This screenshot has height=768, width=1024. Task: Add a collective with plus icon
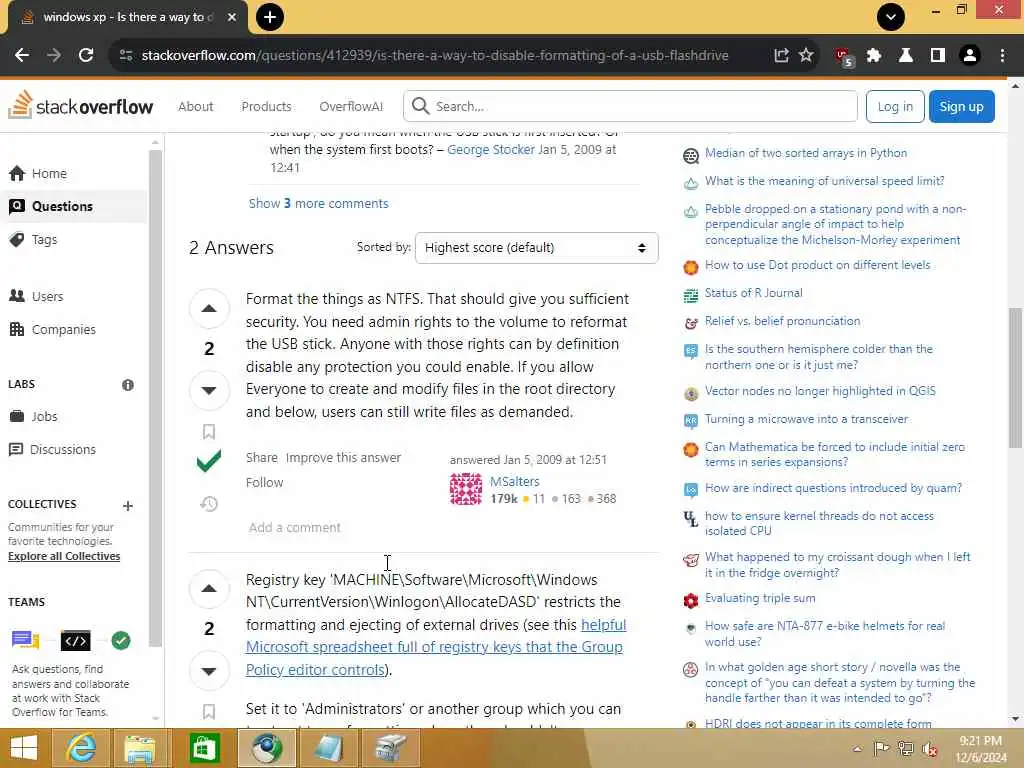click(x=128, y=505)
